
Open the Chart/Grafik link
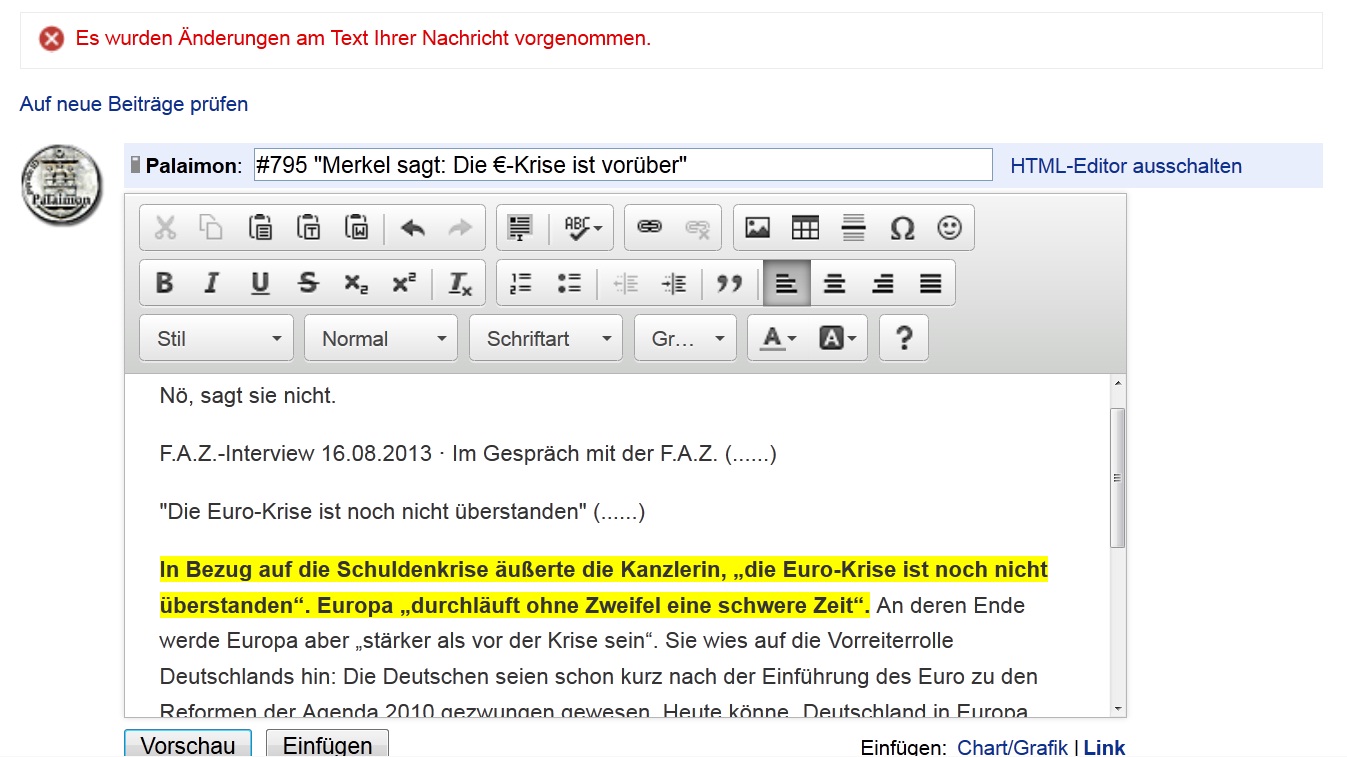coord(1013,747)
